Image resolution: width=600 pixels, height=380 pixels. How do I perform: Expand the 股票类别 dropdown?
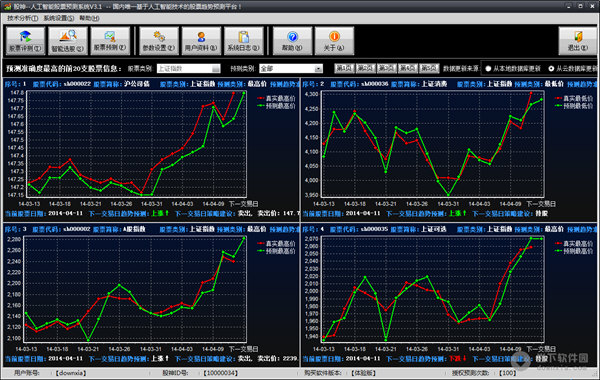[x=189, y=68]
